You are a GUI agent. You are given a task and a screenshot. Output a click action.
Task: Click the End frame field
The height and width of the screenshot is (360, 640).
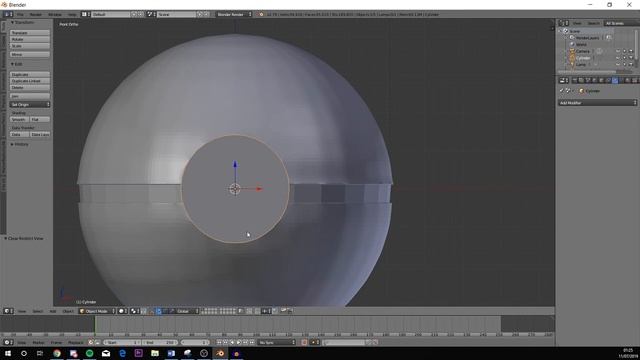point(159,342)
